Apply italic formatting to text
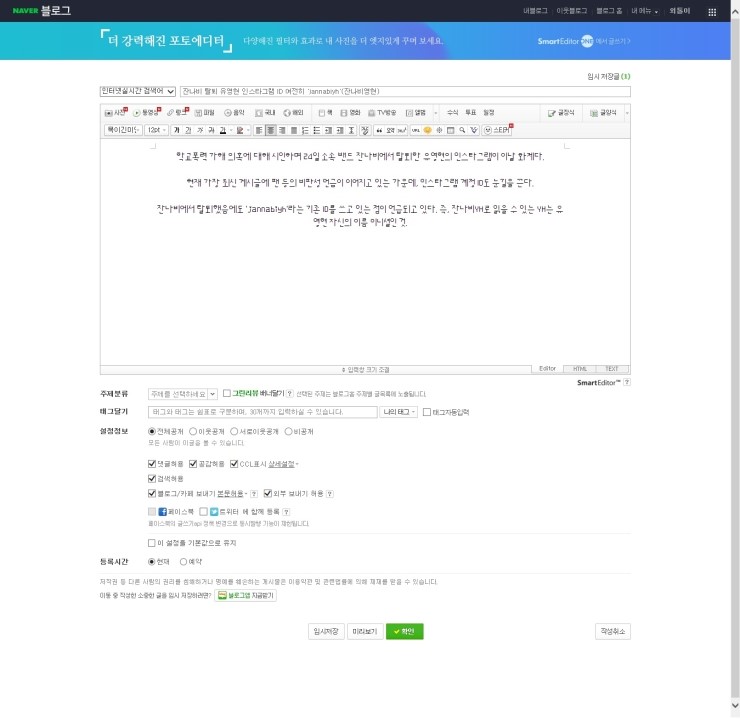This screenshot has height=719, width=740. (200, 130)
